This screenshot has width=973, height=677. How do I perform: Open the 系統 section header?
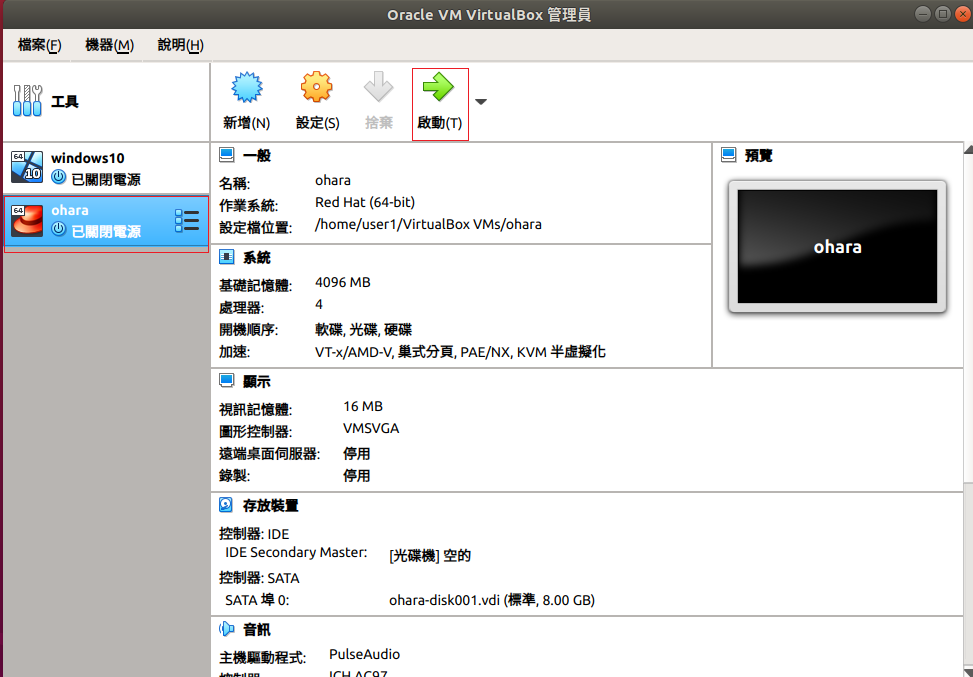point(257,258)
